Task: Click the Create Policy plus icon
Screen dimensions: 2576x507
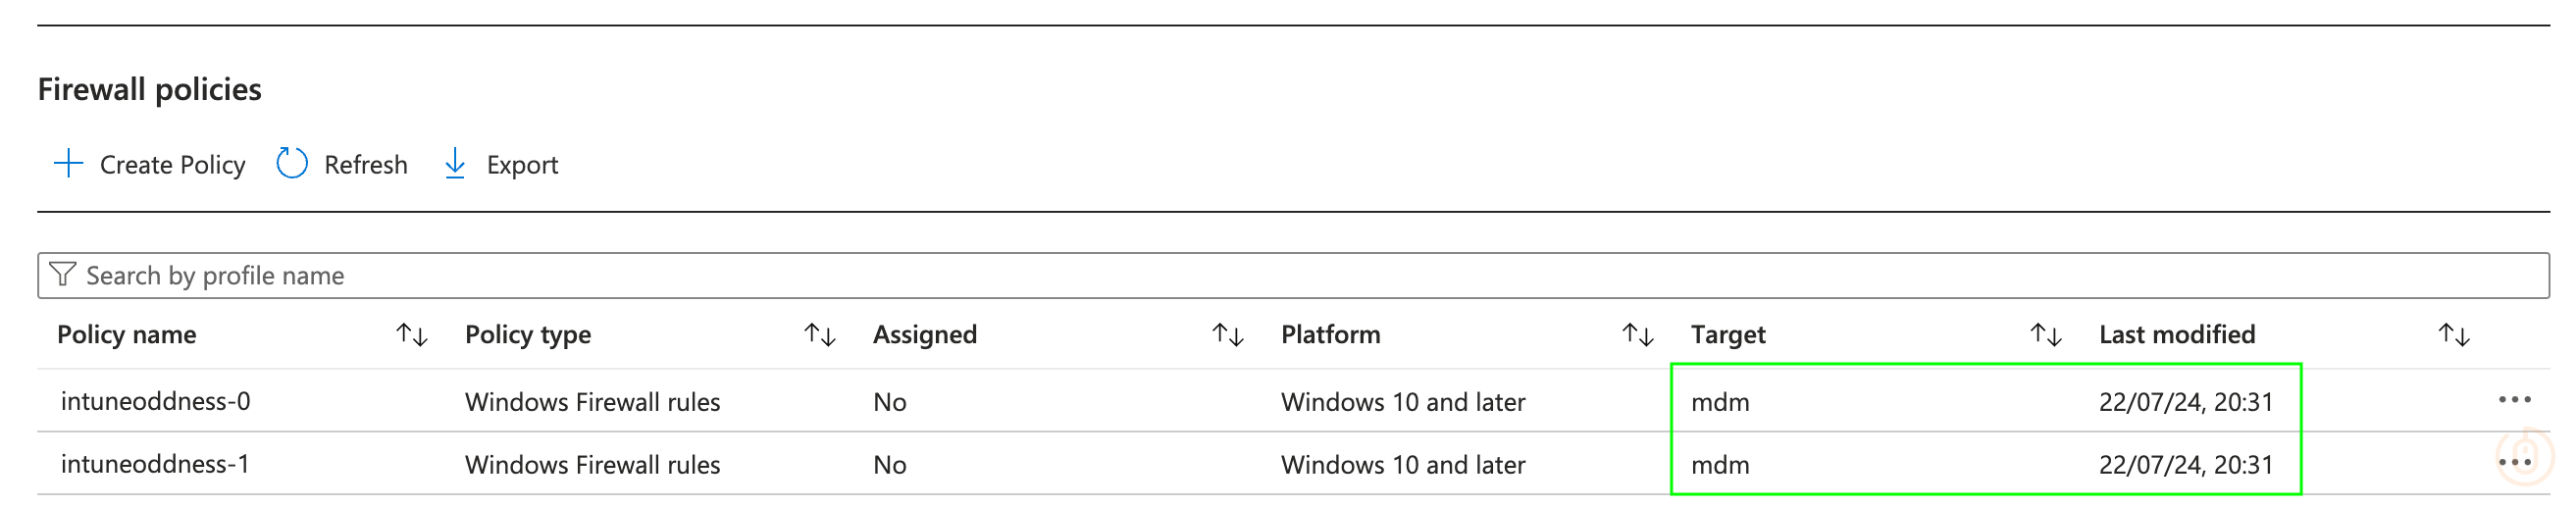Action: (x=68, y=163)
